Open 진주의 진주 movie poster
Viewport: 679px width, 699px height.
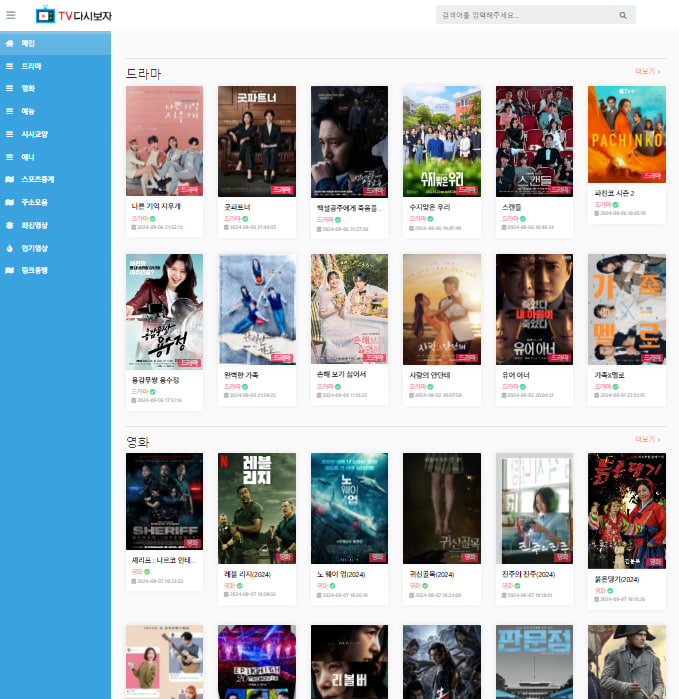pyautogui.click(x=535, y=509)
